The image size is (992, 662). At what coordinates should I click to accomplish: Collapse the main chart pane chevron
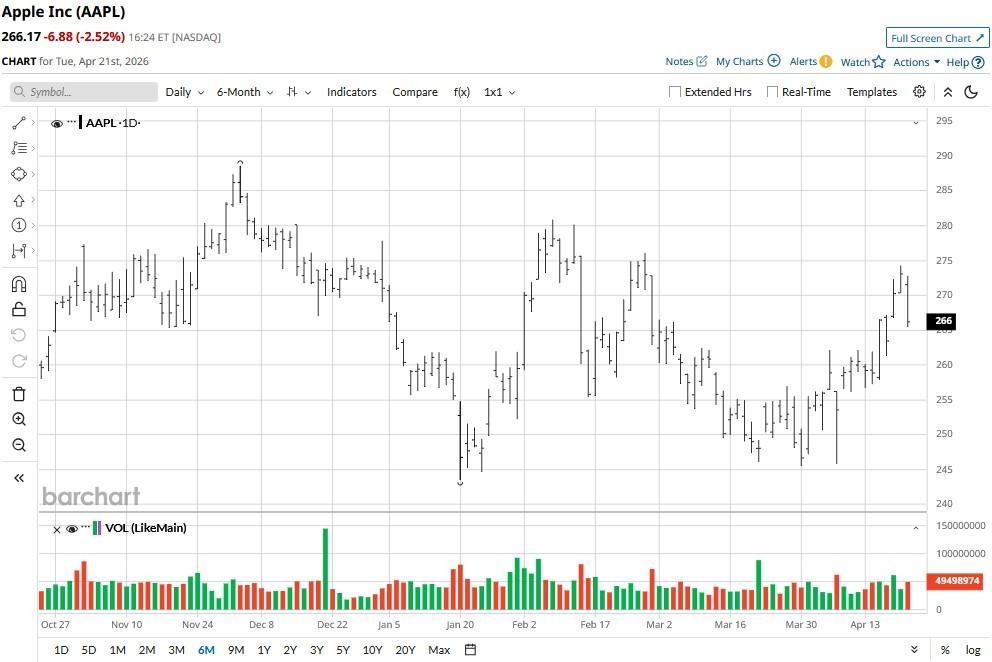(x=915, y=123)
